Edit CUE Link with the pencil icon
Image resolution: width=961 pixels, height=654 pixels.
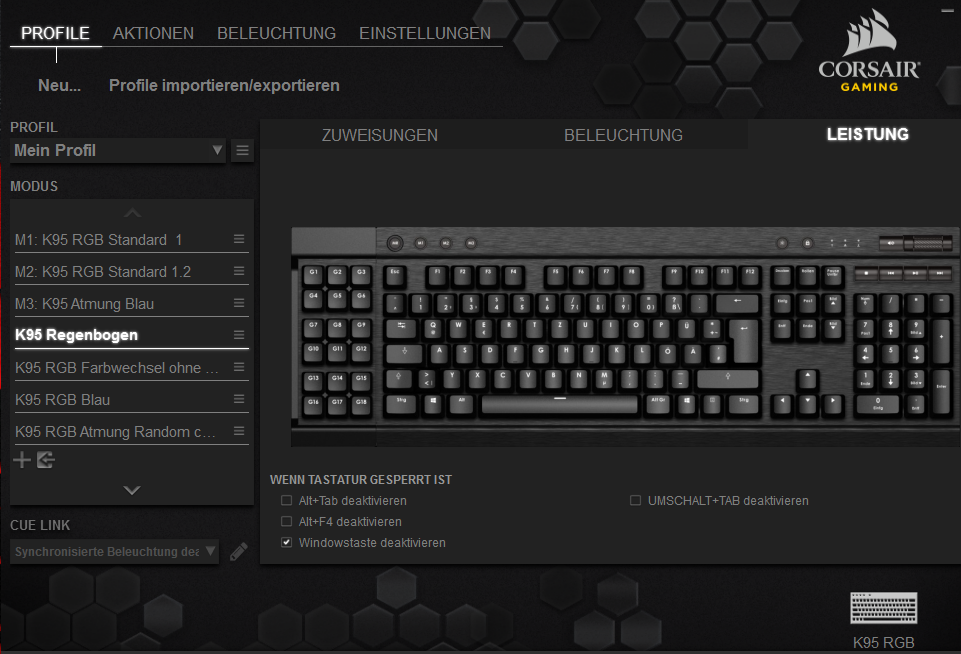238,551
